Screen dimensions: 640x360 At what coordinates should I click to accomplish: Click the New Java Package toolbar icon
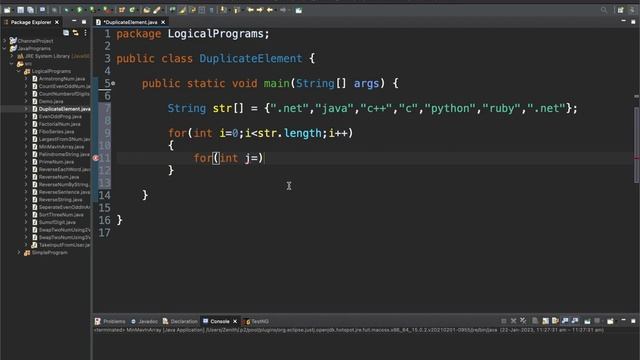pyautogui.click(x=122, y=10)
